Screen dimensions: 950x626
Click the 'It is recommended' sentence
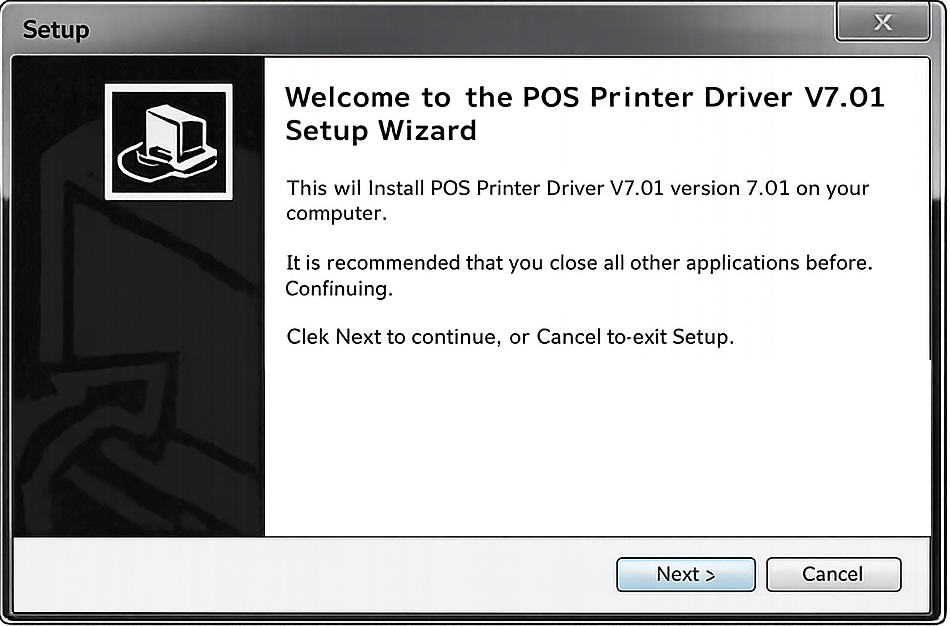[x=579, y=263]
